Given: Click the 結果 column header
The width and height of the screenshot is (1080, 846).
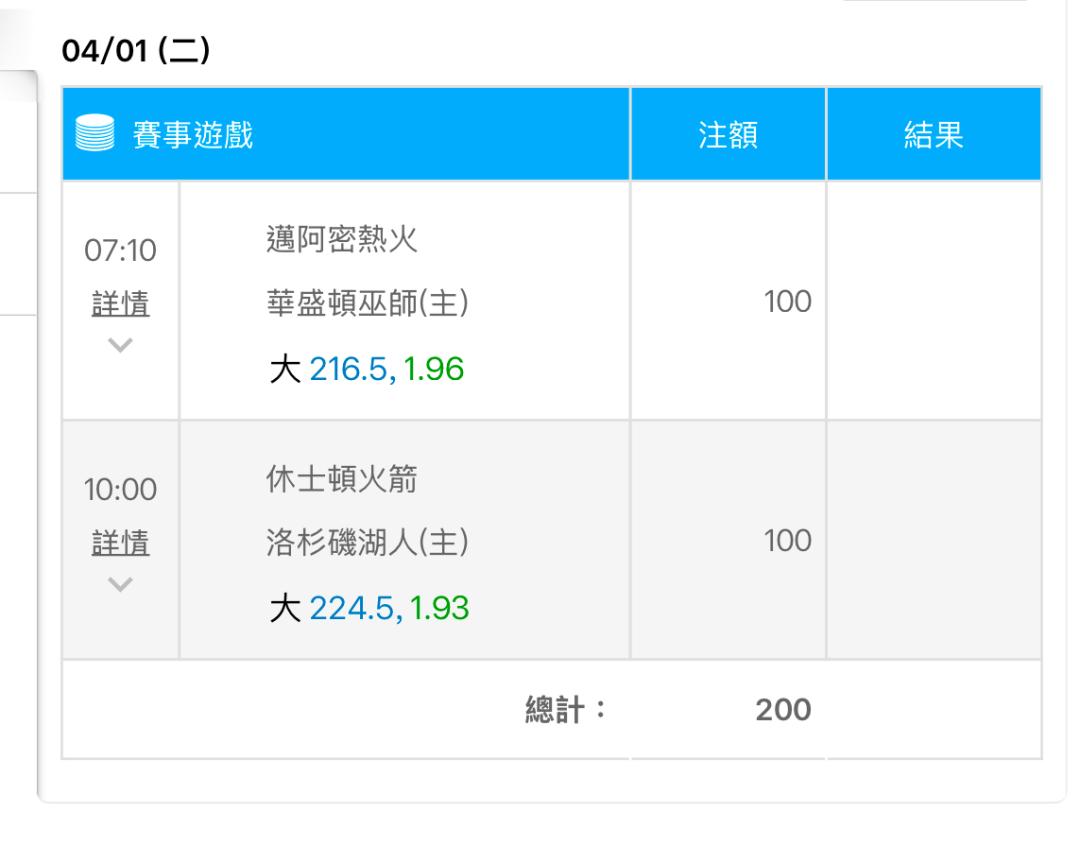Looking at the screenshot, I should click(x=934, y=134).
